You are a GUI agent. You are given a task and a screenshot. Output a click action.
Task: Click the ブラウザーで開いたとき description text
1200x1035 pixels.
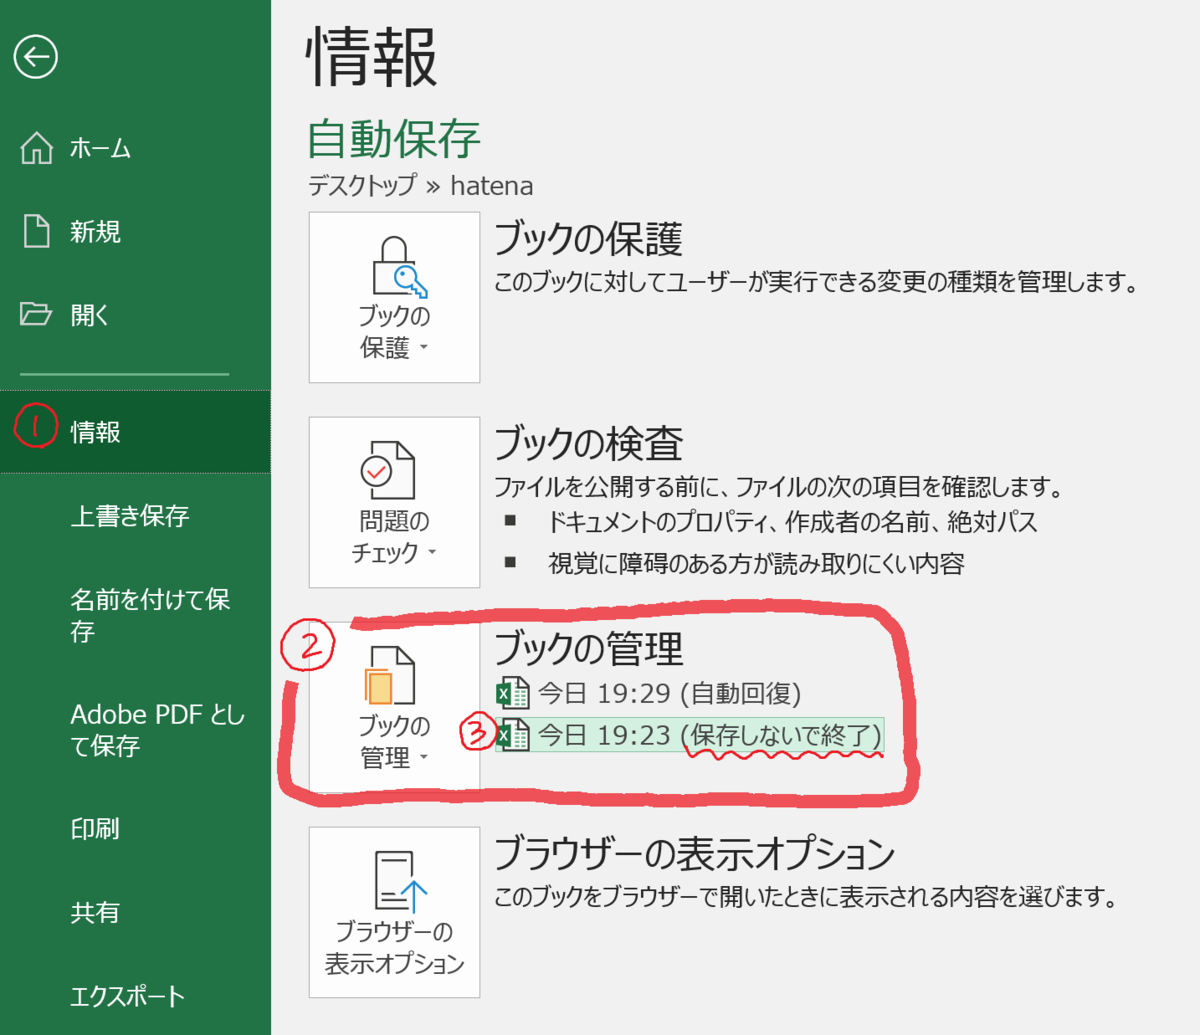point(806,896)
